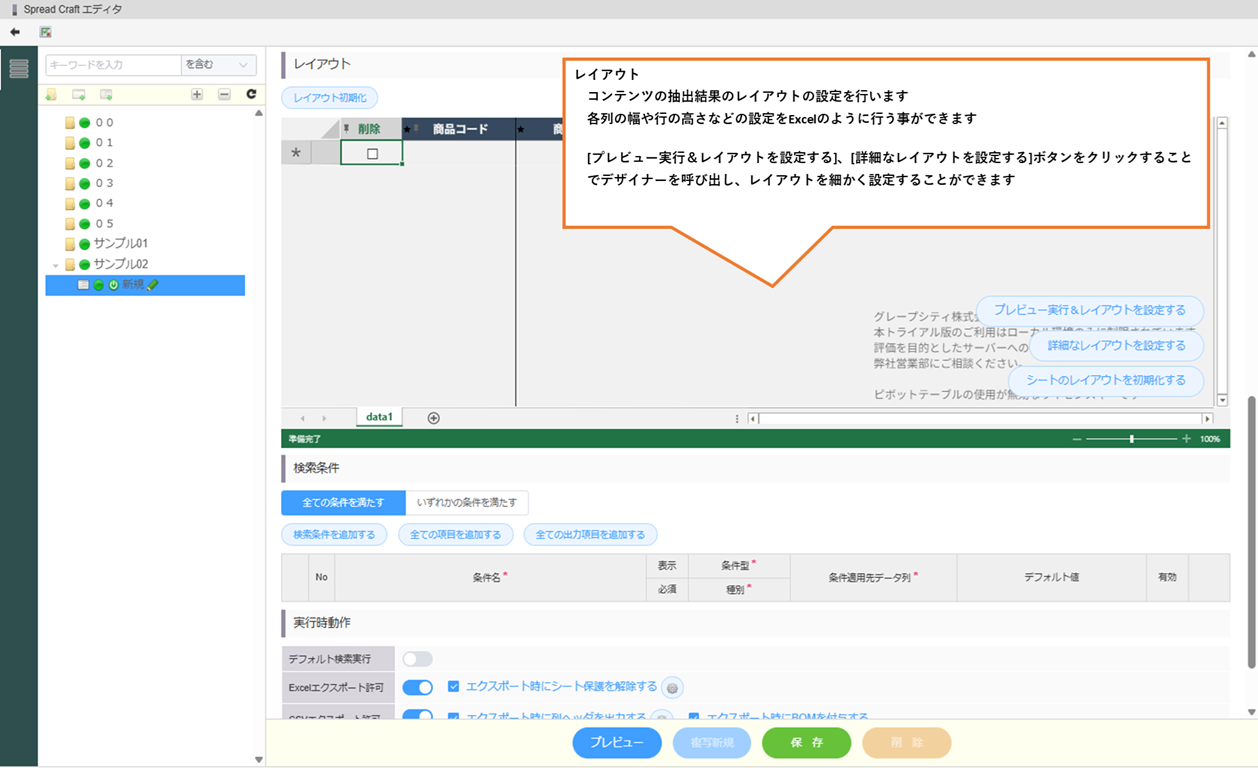
Task: Uncheck エクスポート時にシート保護を解除する checkbox
Action: (x=454, y=687)
